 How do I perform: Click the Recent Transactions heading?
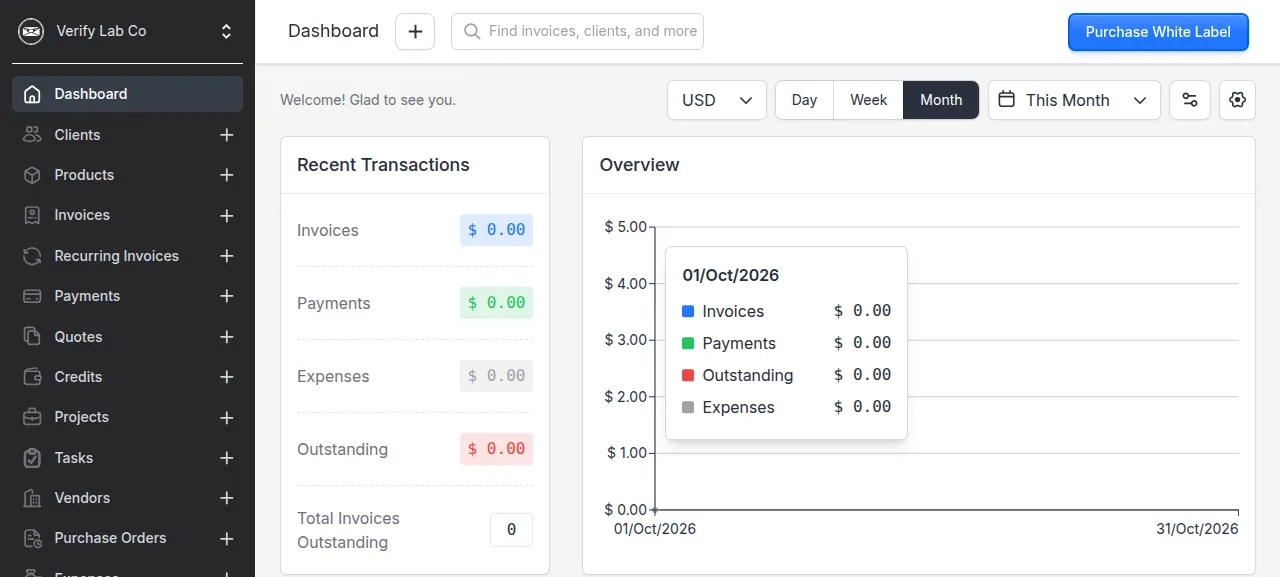383,165
